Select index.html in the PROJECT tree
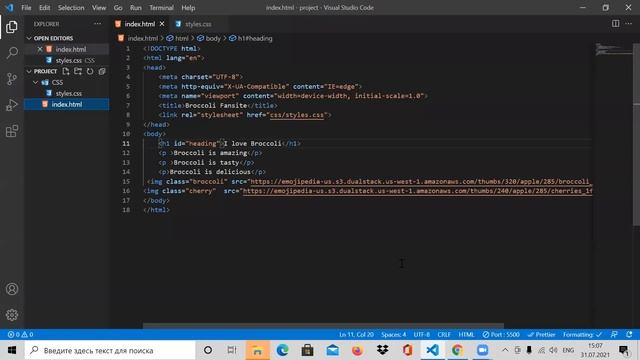This screenshot has height=360, width=640. 67,104
